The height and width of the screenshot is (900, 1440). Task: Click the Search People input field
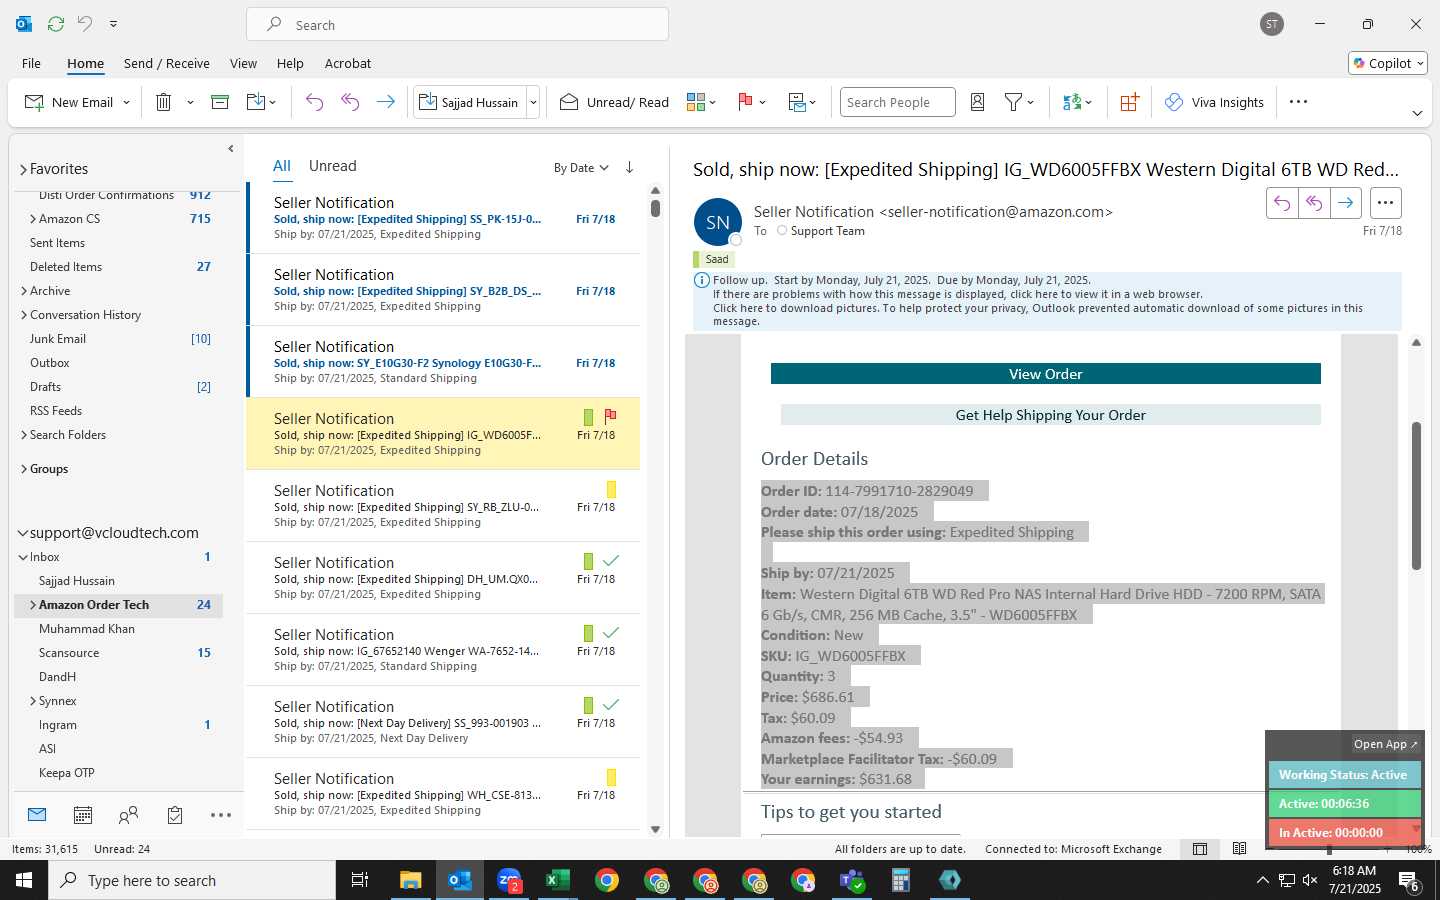(x=897, y=102)
